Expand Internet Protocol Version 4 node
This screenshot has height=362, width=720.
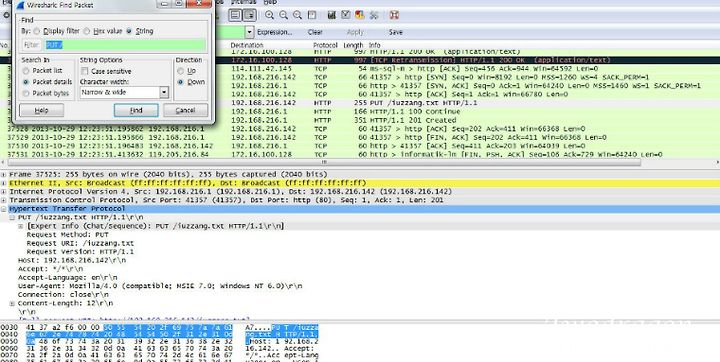[x=4, y=192]
